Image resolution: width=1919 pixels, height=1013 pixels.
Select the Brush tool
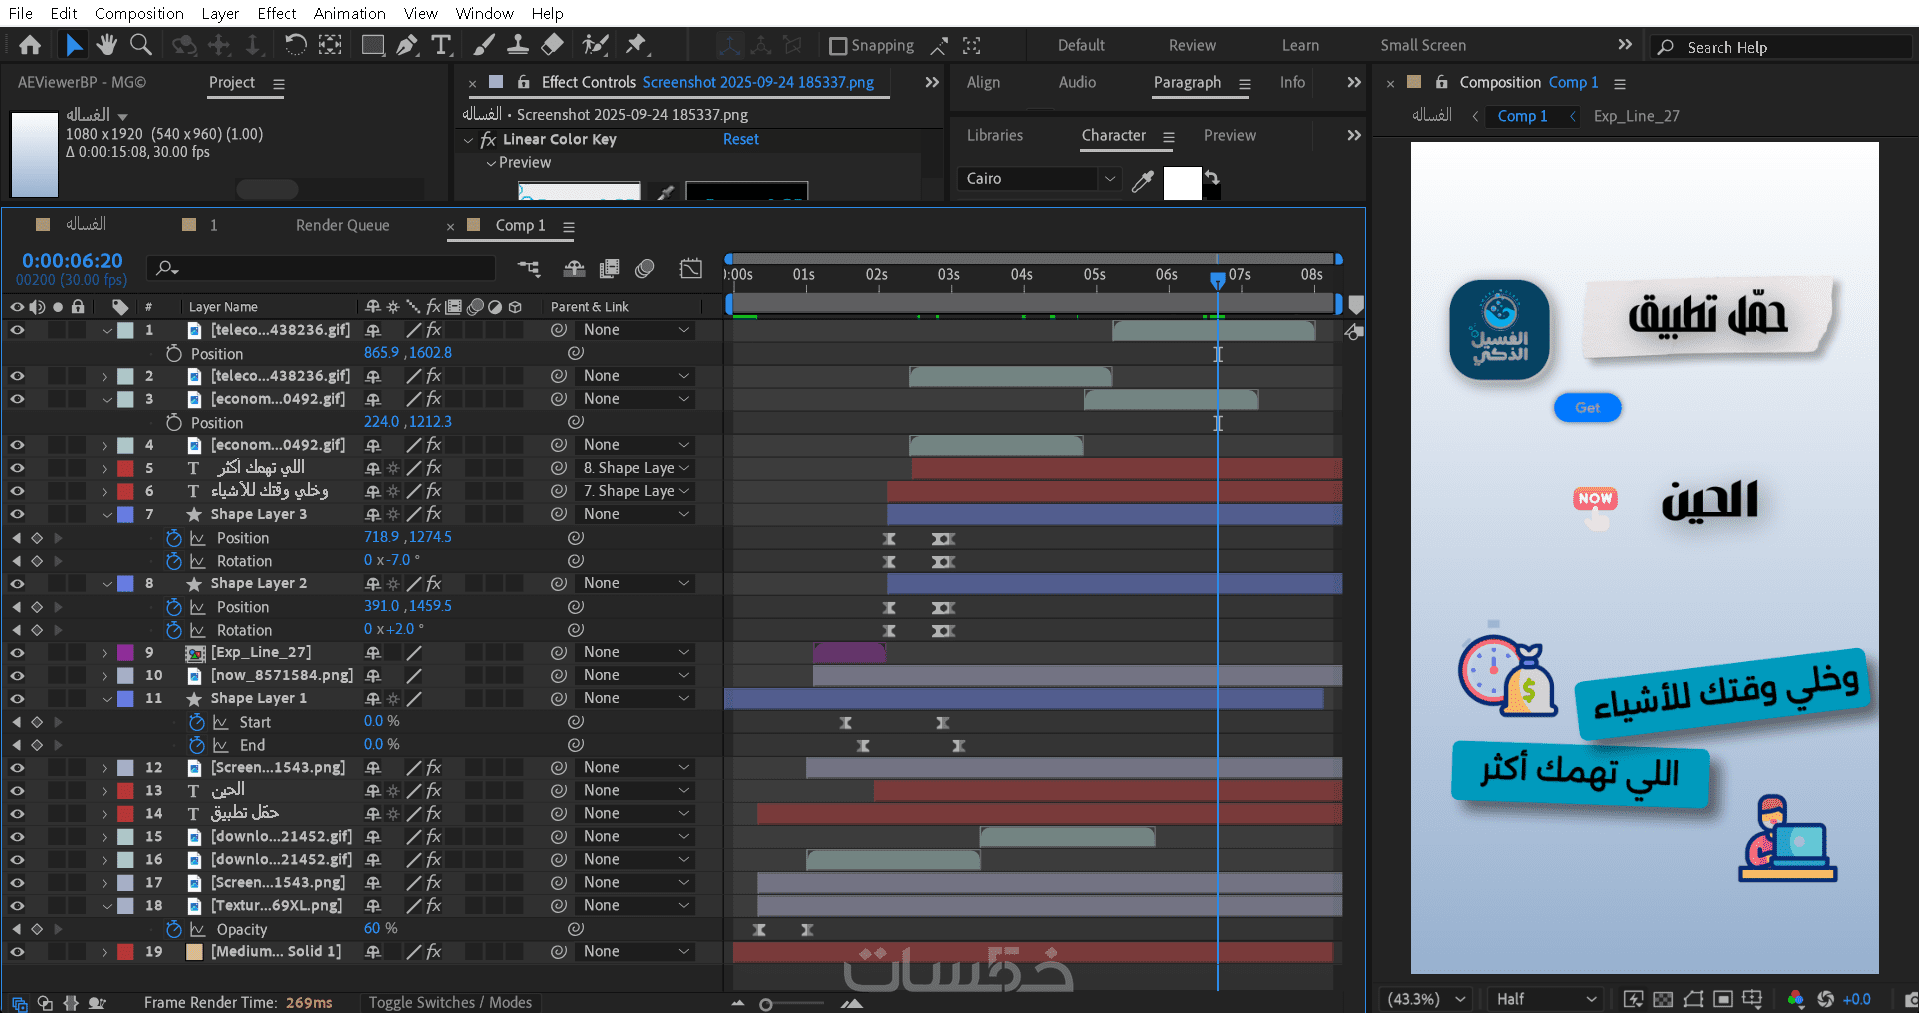tap(483, 45)
